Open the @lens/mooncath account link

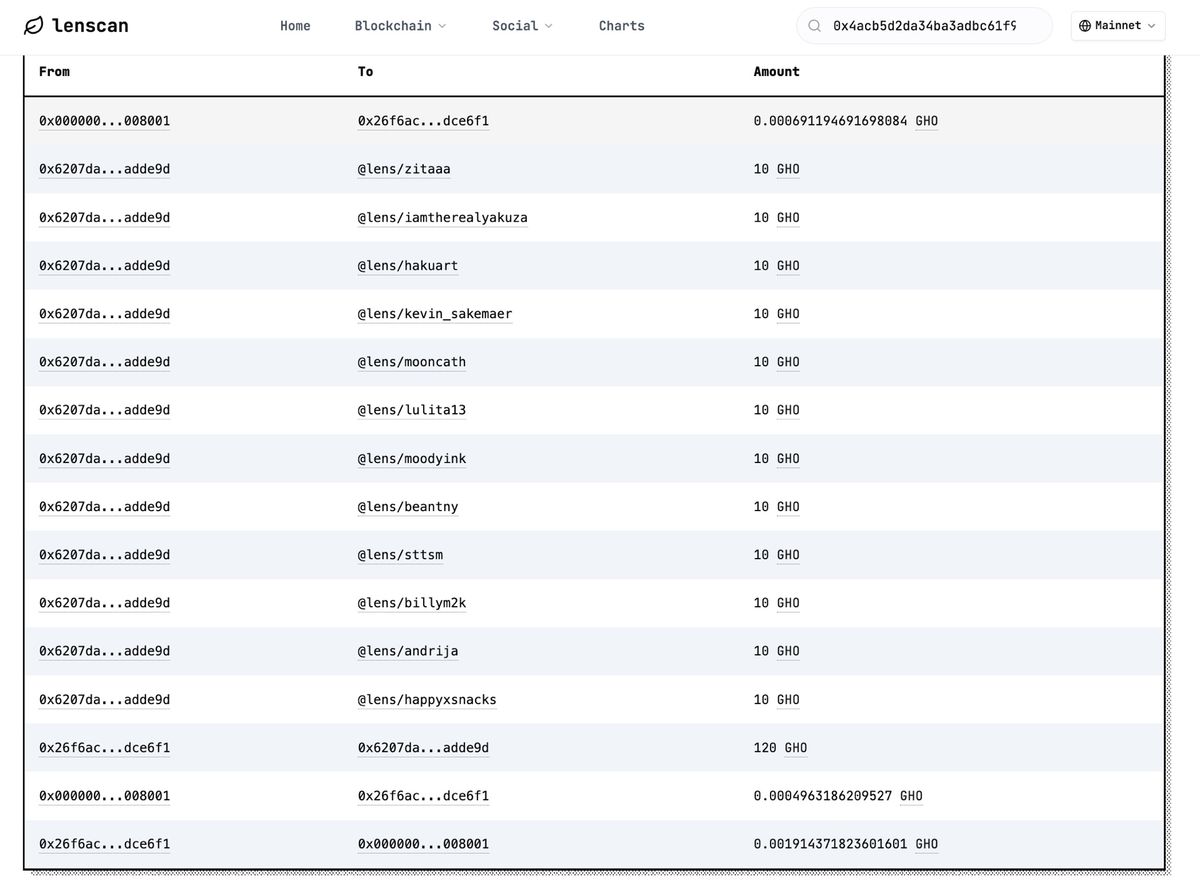pos(412,361)
